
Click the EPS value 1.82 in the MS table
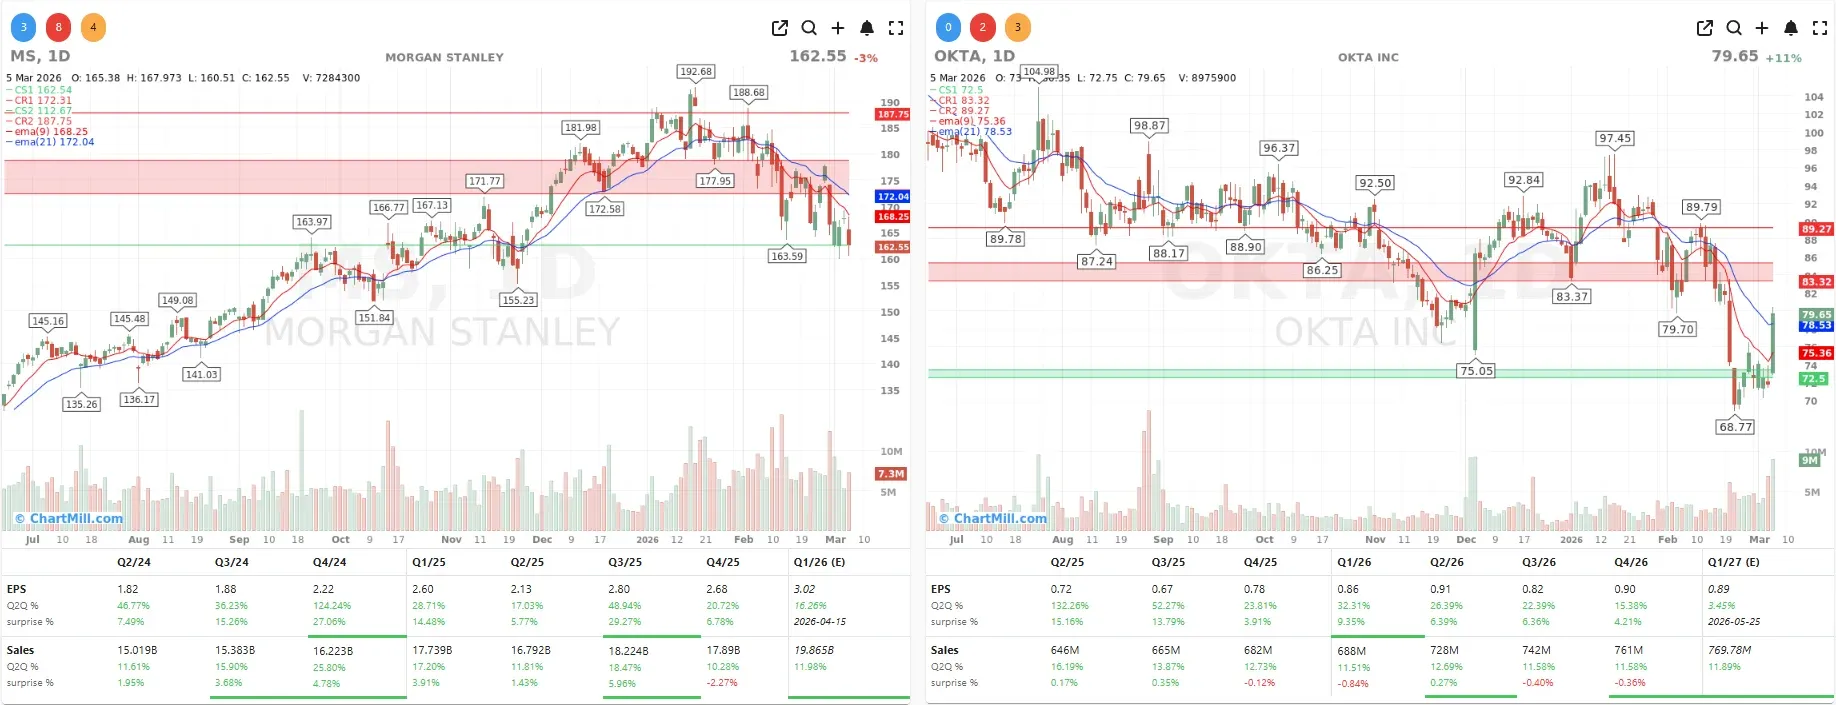pos(128,589)
